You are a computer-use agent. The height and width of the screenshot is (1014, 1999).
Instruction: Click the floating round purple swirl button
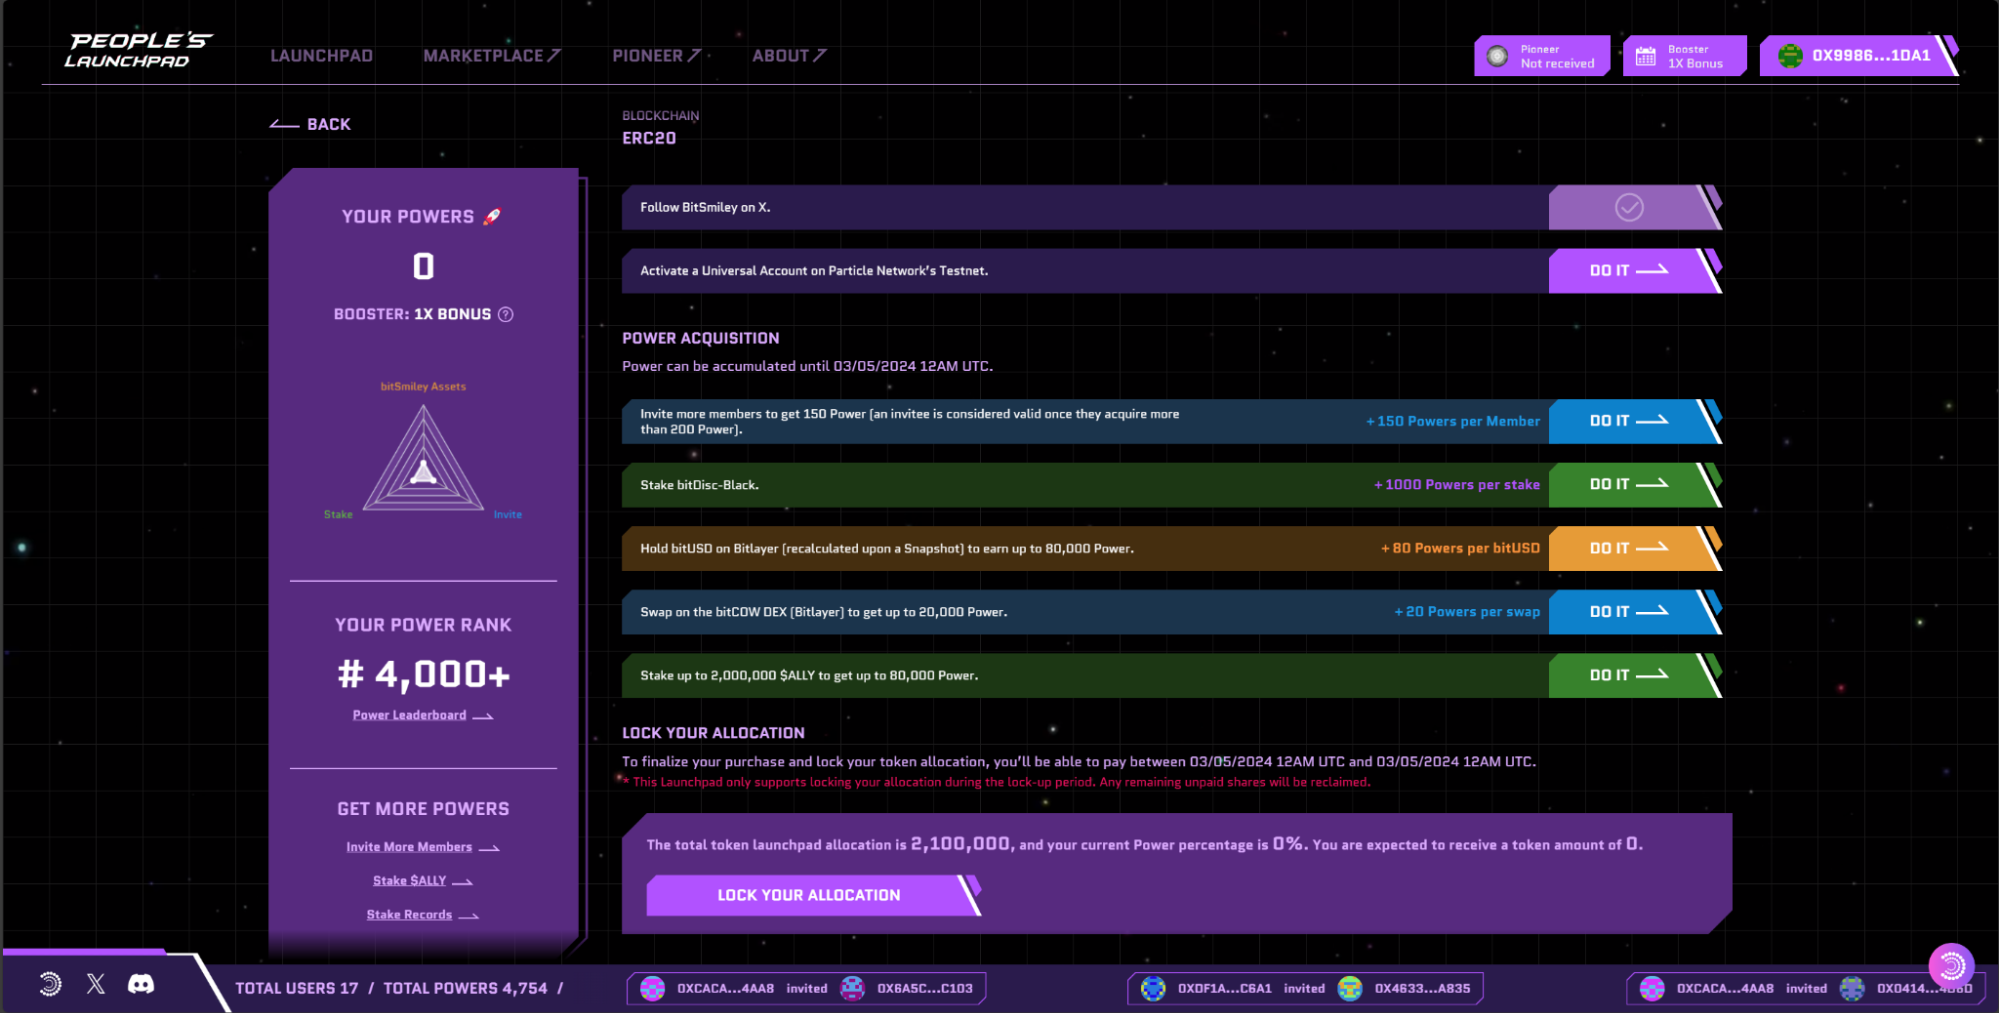[x=1951, y=966]
